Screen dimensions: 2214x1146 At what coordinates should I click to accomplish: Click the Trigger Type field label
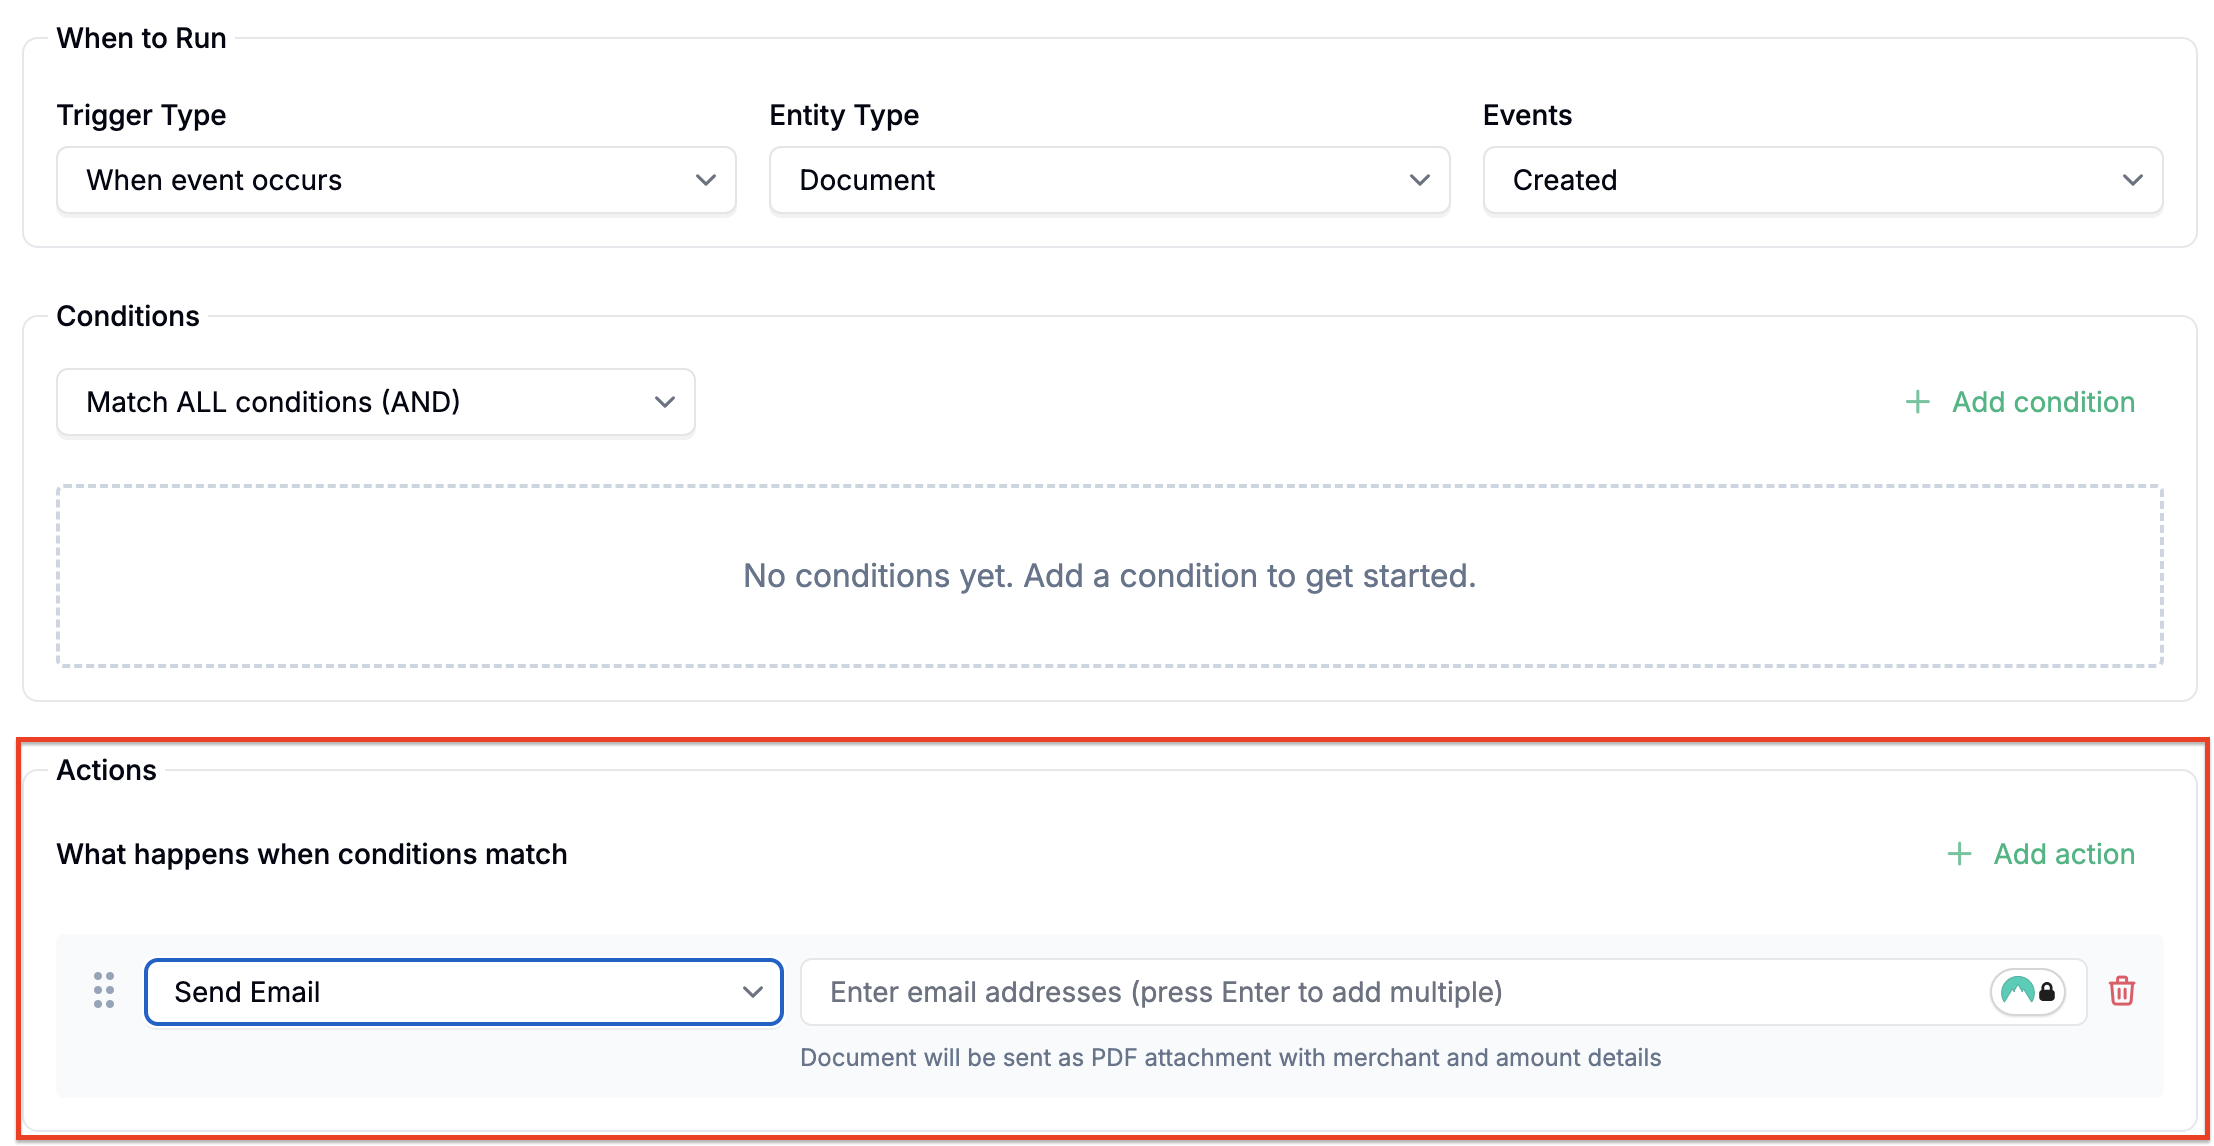(x=141, y=115)
